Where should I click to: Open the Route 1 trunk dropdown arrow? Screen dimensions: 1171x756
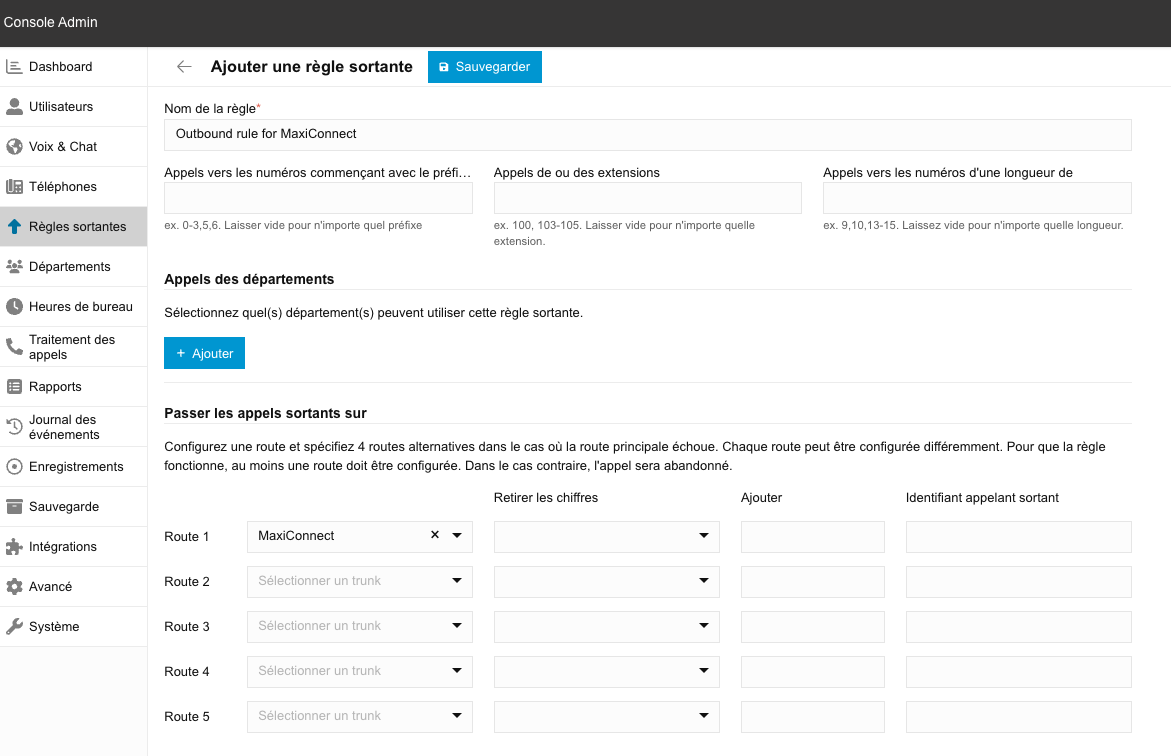[457, 536]
